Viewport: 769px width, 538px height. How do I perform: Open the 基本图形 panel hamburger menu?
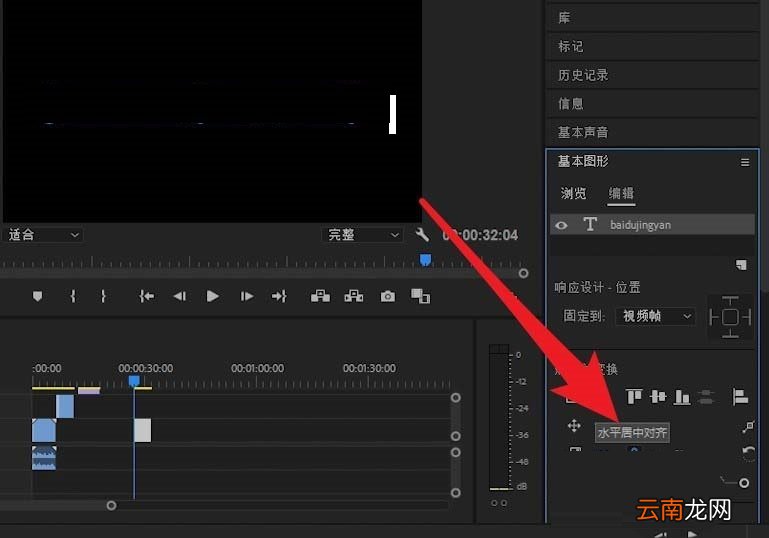pos(744,162)
